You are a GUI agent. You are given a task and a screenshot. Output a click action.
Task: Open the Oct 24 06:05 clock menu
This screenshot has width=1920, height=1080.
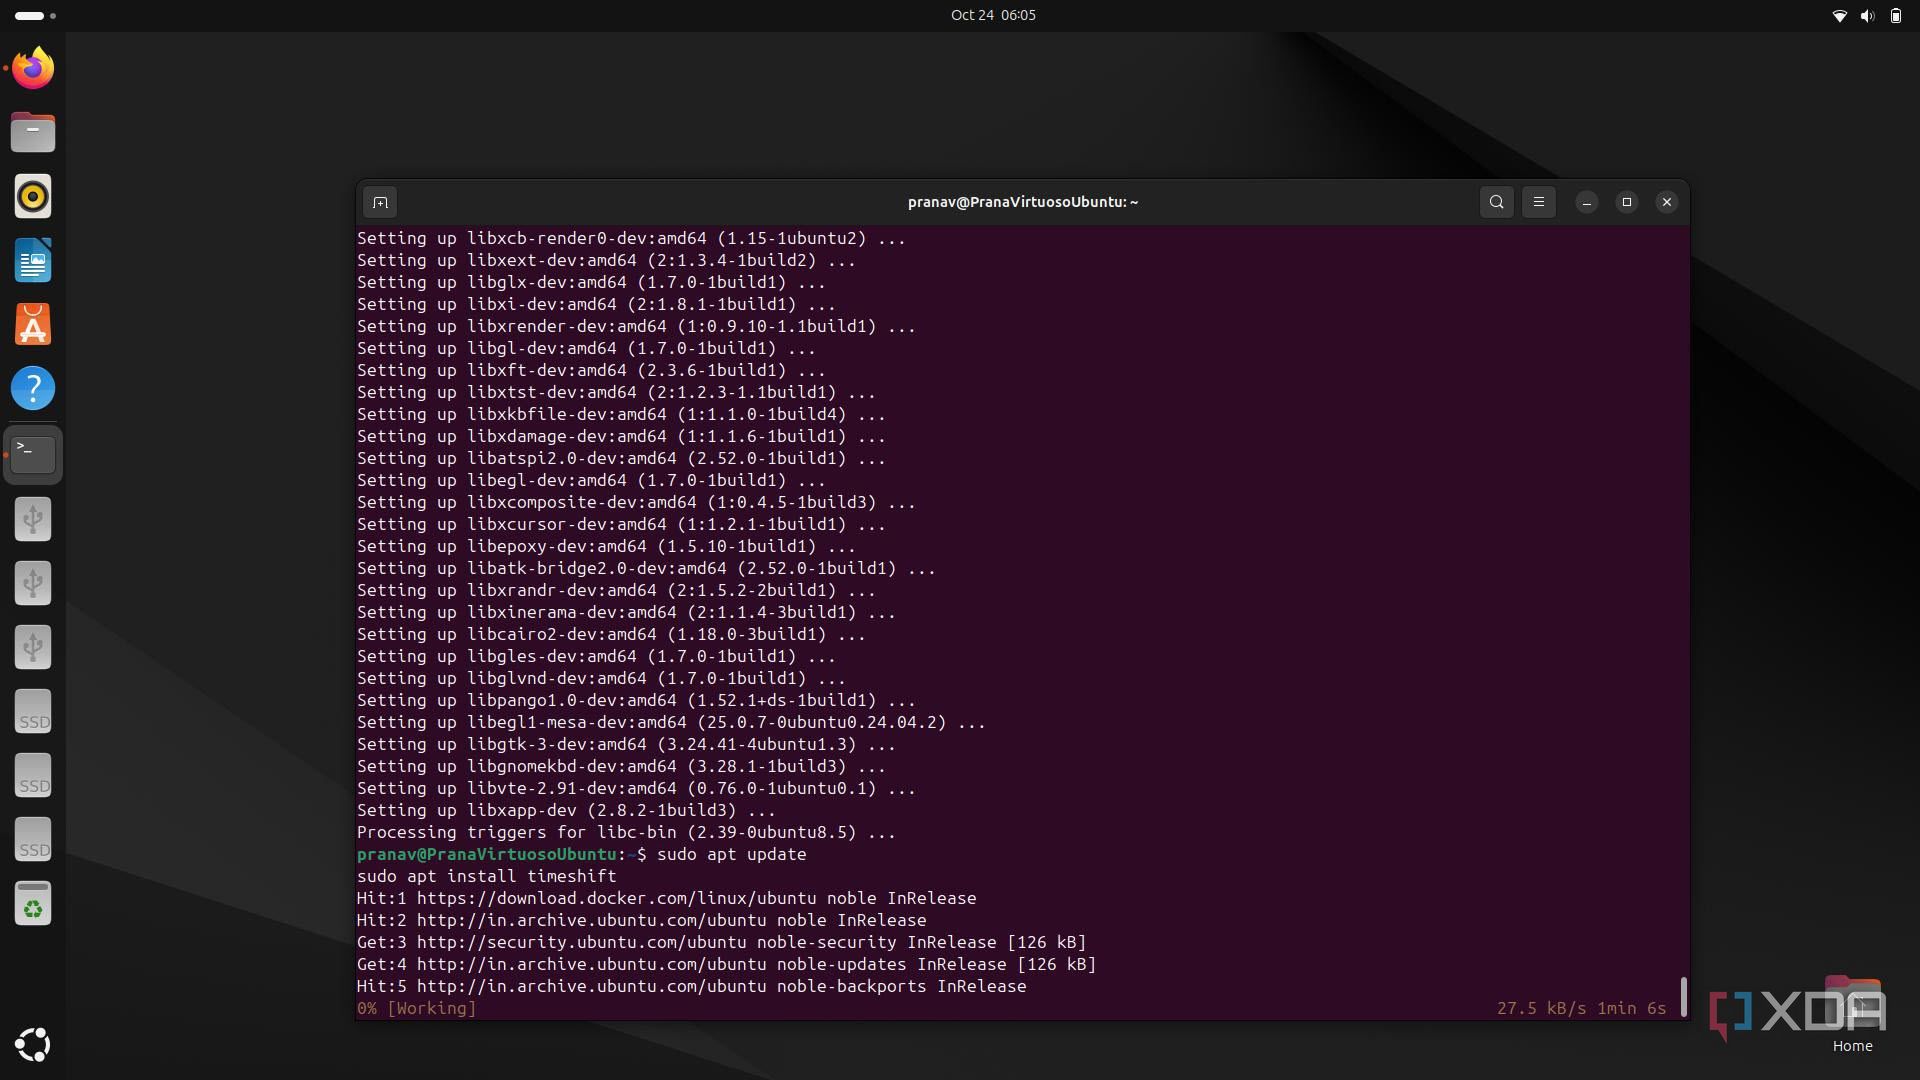pyautogui.click(x=993, y=15)
